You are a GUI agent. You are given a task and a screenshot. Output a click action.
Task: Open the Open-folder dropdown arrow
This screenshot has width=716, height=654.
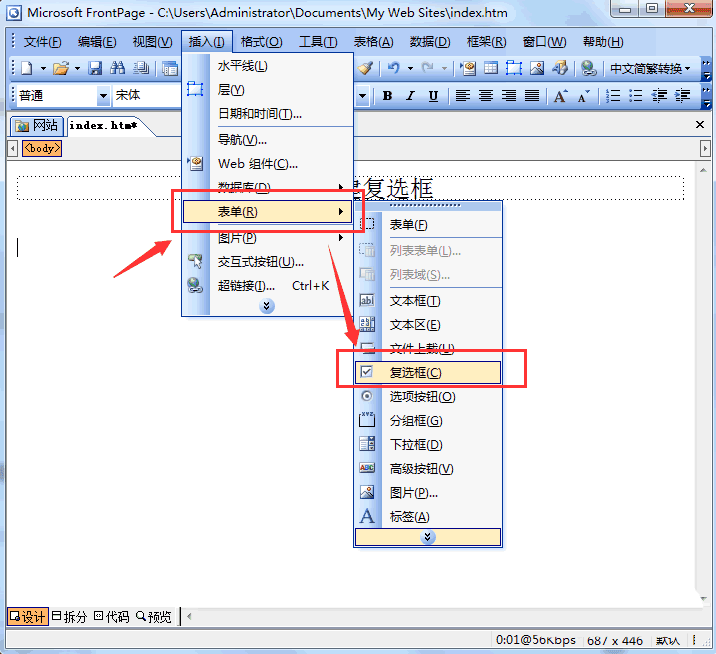click(x=77, y=69)
